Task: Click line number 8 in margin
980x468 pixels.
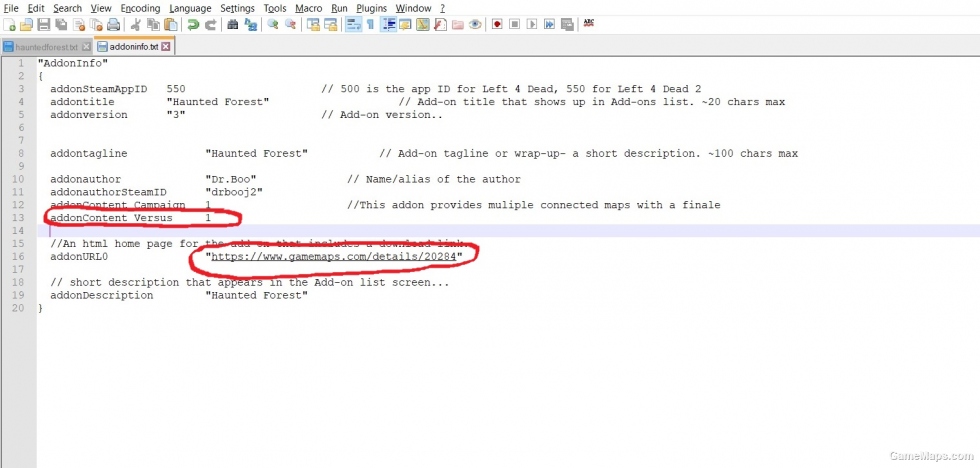Action: (x=21, y=154)
